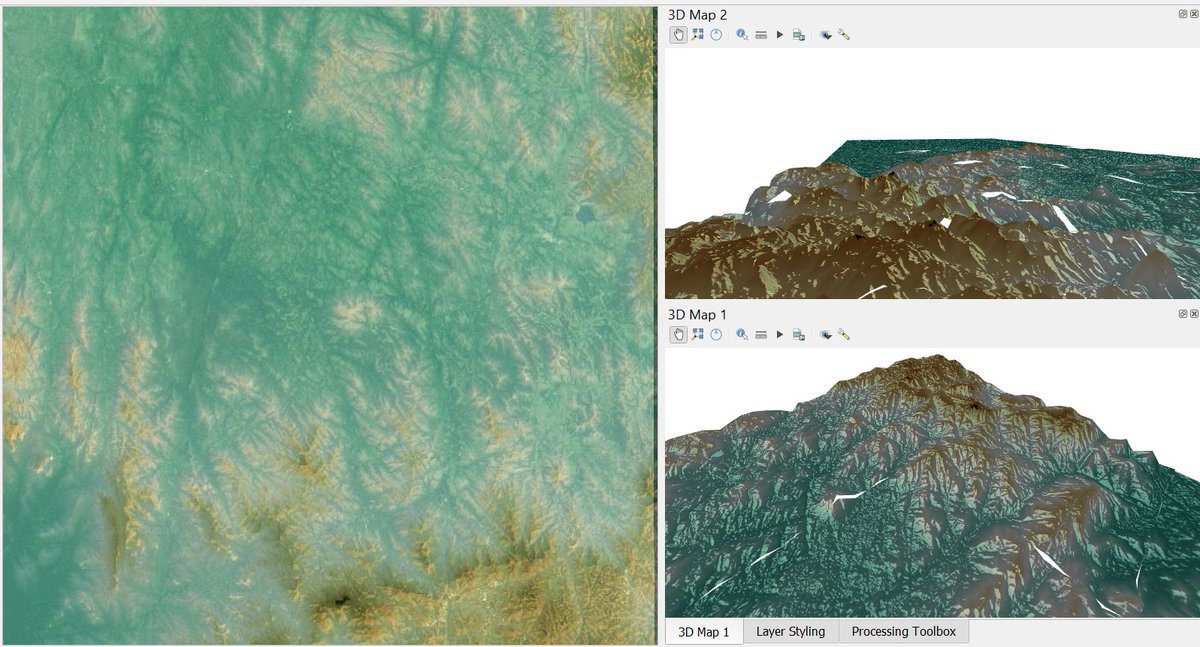Image resolution: width=1200 pixels, height=647 pixels.
Task: Open the configure wrench in 3D Map 1
Action: coord(844,334)
